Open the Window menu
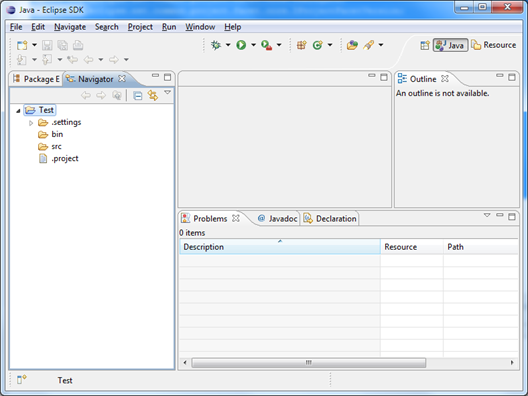 [x=200, y=27]
